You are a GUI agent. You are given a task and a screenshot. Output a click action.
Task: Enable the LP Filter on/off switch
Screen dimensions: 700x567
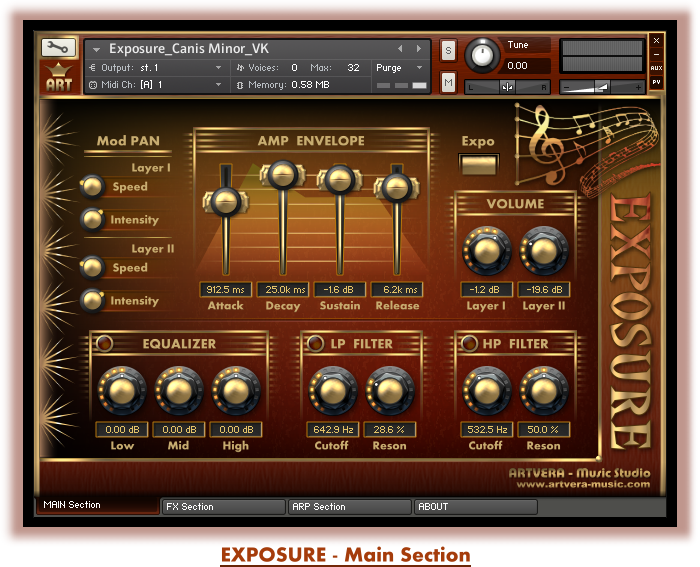click(315, 344)
